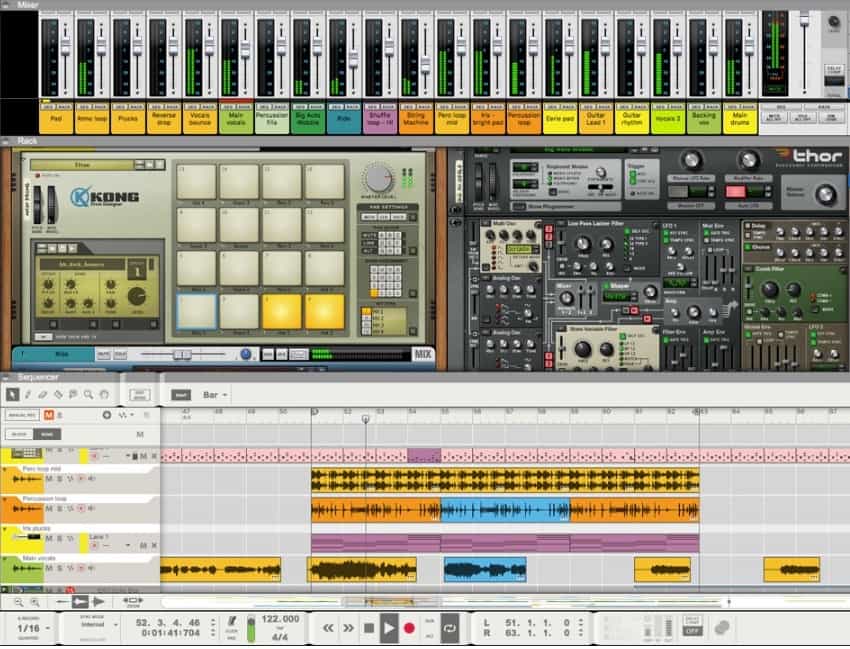Select the Pencil tool in sequencer toolbar
Screen dimensions: 850x649
click(28, 395)
